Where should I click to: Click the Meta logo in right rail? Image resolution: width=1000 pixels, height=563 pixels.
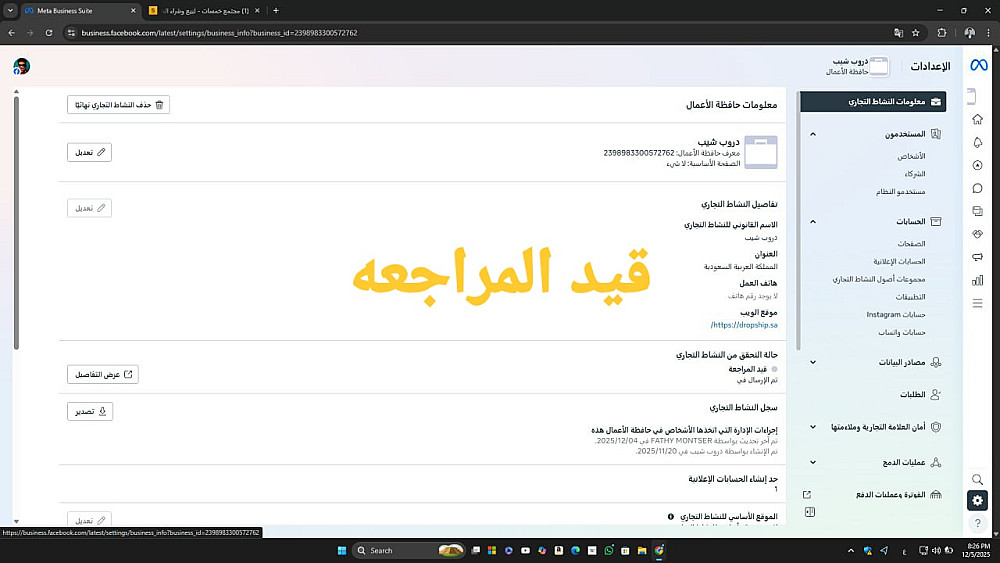[x=978, y=65]
